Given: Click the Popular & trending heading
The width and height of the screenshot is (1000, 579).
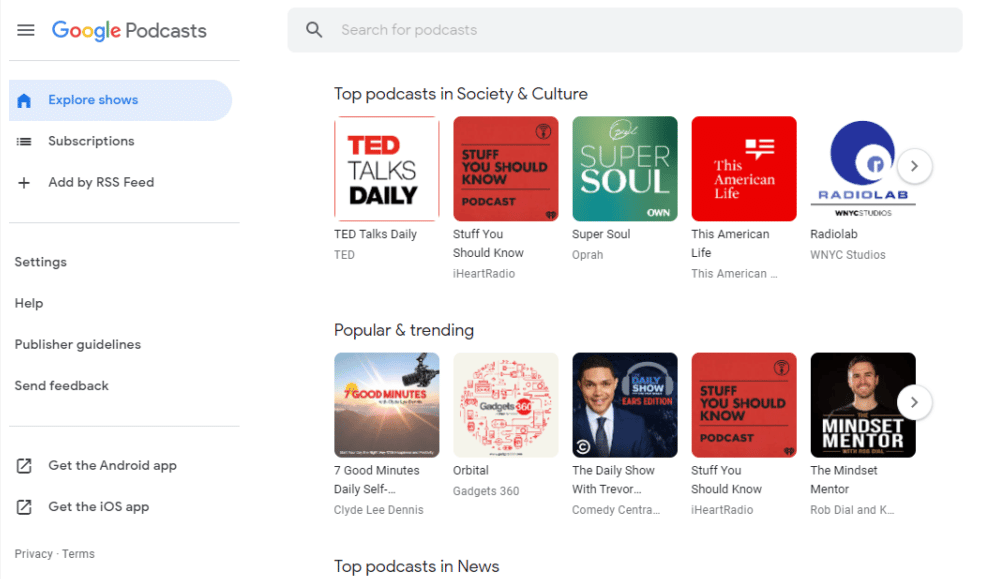Looking at the screenshot, I should [404, 330].
